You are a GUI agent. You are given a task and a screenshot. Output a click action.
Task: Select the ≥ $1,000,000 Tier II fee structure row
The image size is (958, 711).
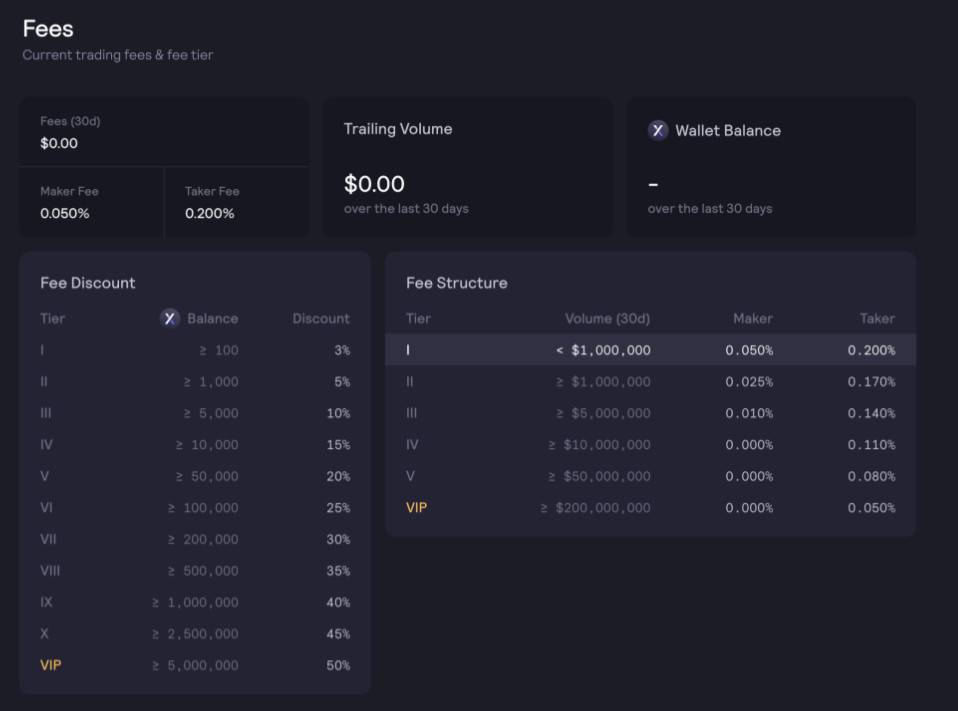coord(650,381)
